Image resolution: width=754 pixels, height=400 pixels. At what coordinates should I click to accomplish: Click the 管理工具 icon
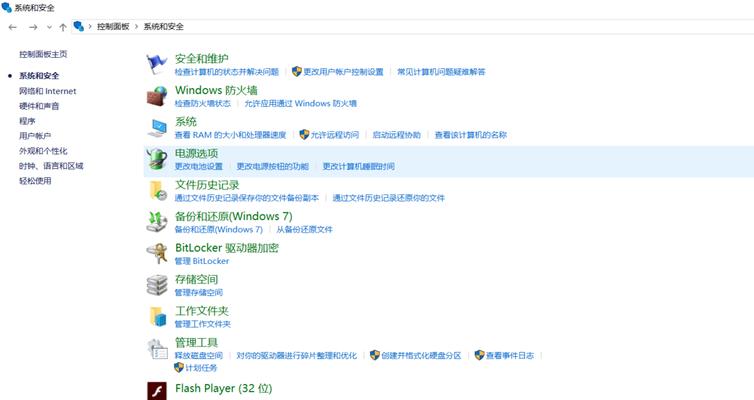[x=157, y=349]
